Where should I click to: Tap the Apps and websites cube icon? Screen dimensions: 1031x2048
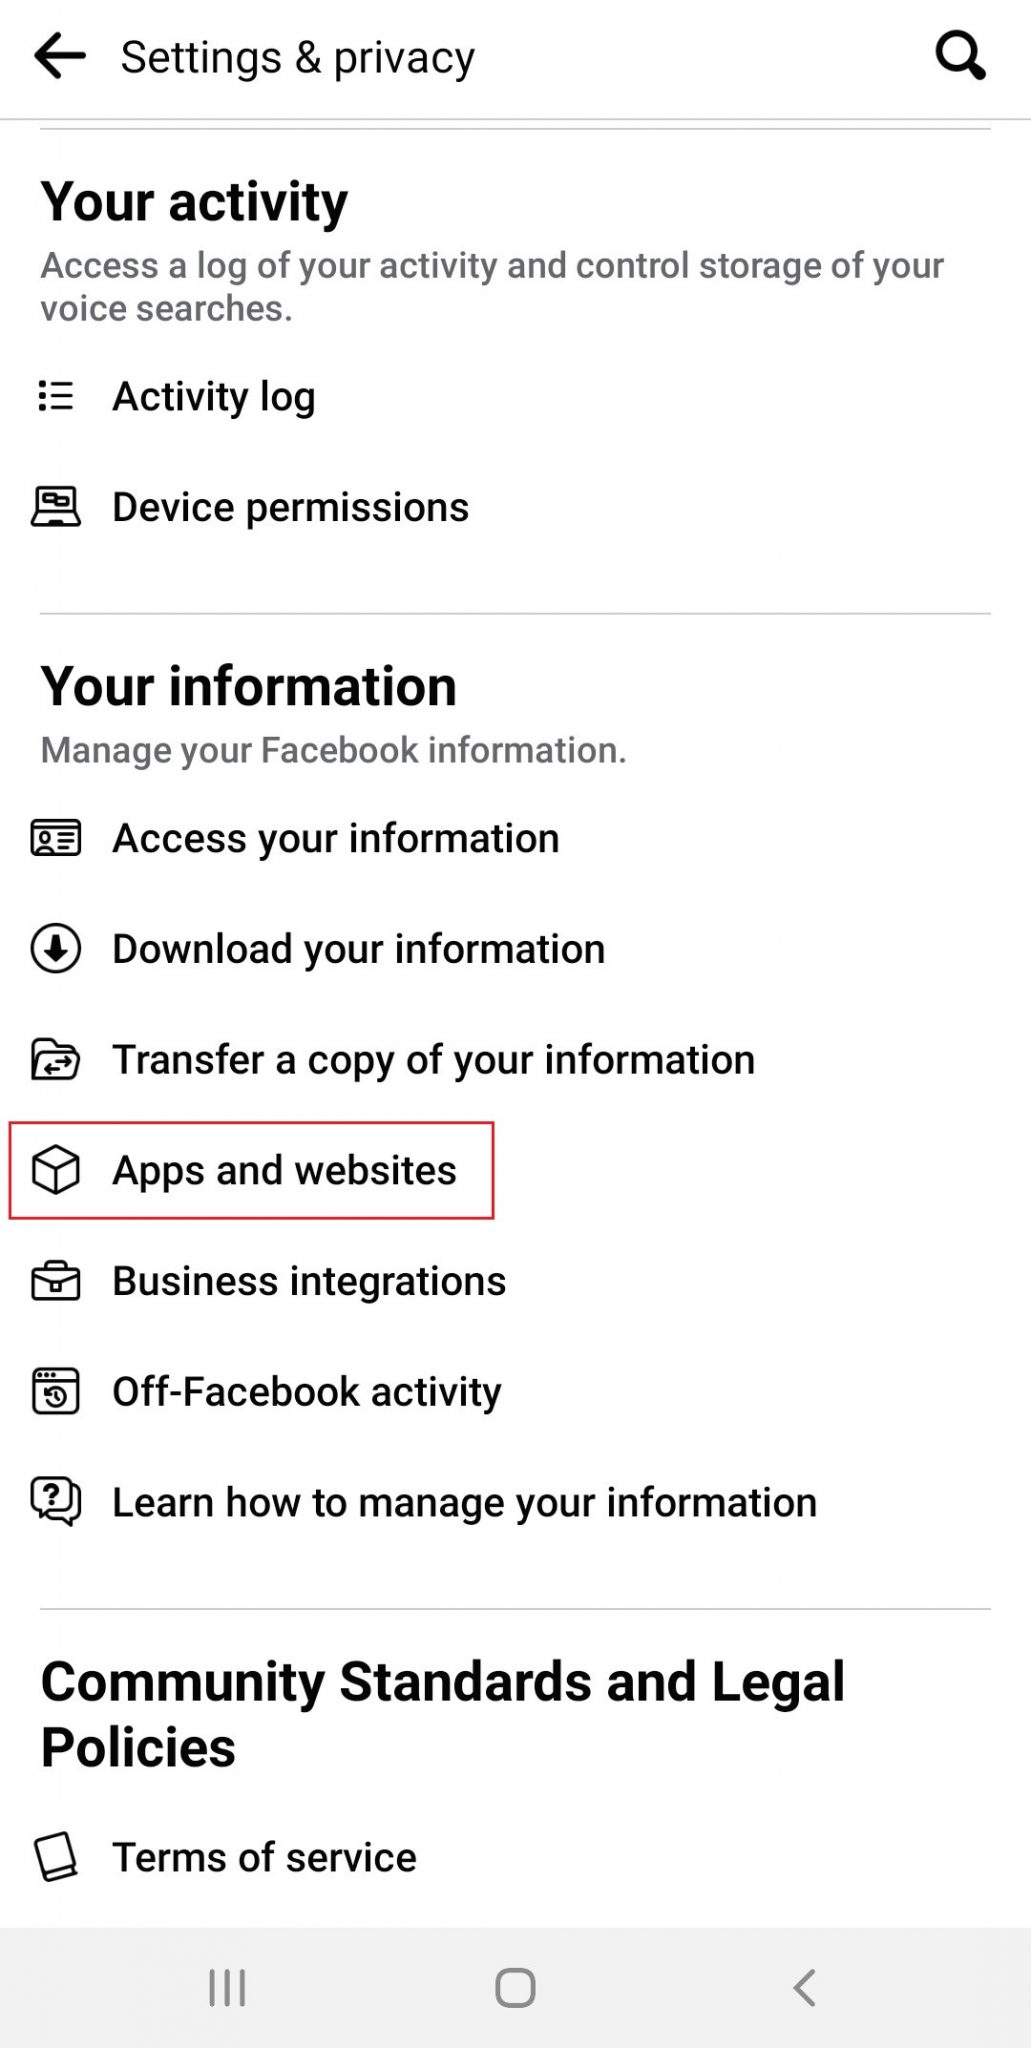point(56,1170)
